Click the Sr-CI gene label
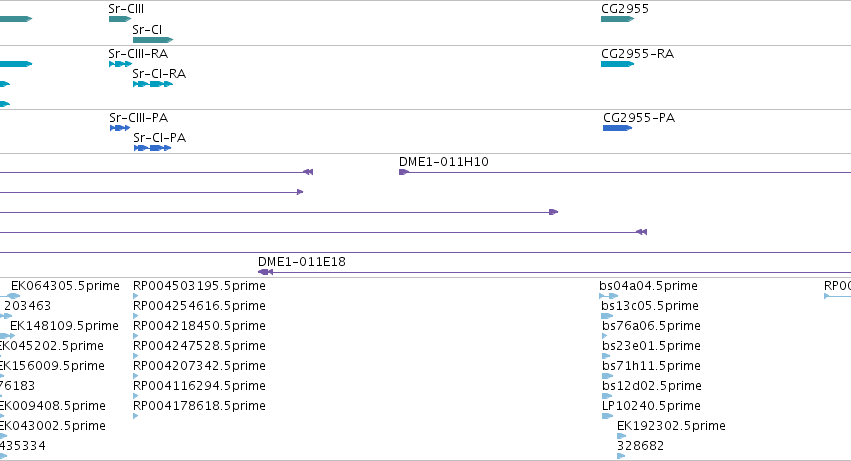This screenshot has height=461, width=851. click(147, 29)
